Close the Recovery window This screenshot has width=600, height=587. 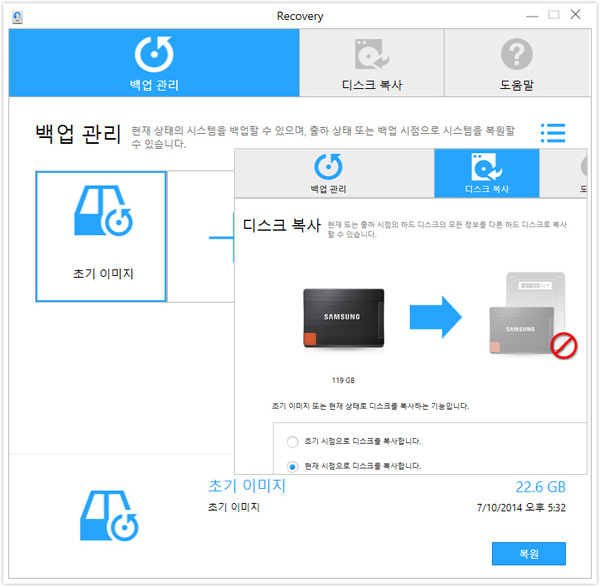576,15
